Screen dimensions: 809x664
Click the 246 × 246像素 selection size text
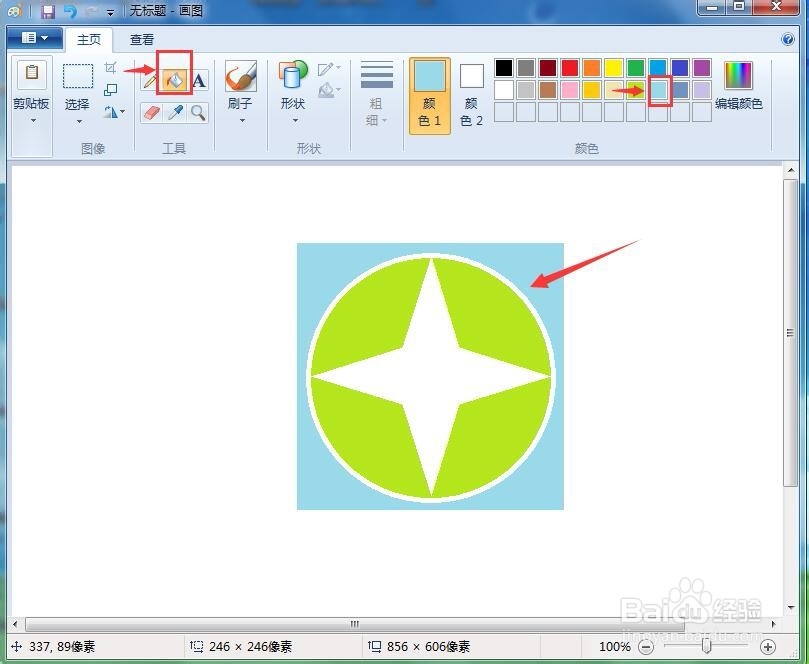(x=251, y=647)
